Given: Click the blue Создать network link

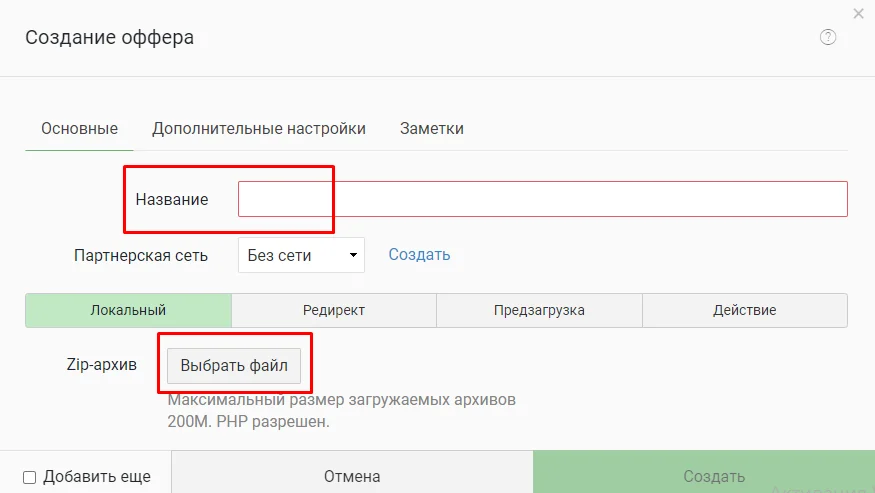Looking at the screenshot, I should click(x=419, y=255).
